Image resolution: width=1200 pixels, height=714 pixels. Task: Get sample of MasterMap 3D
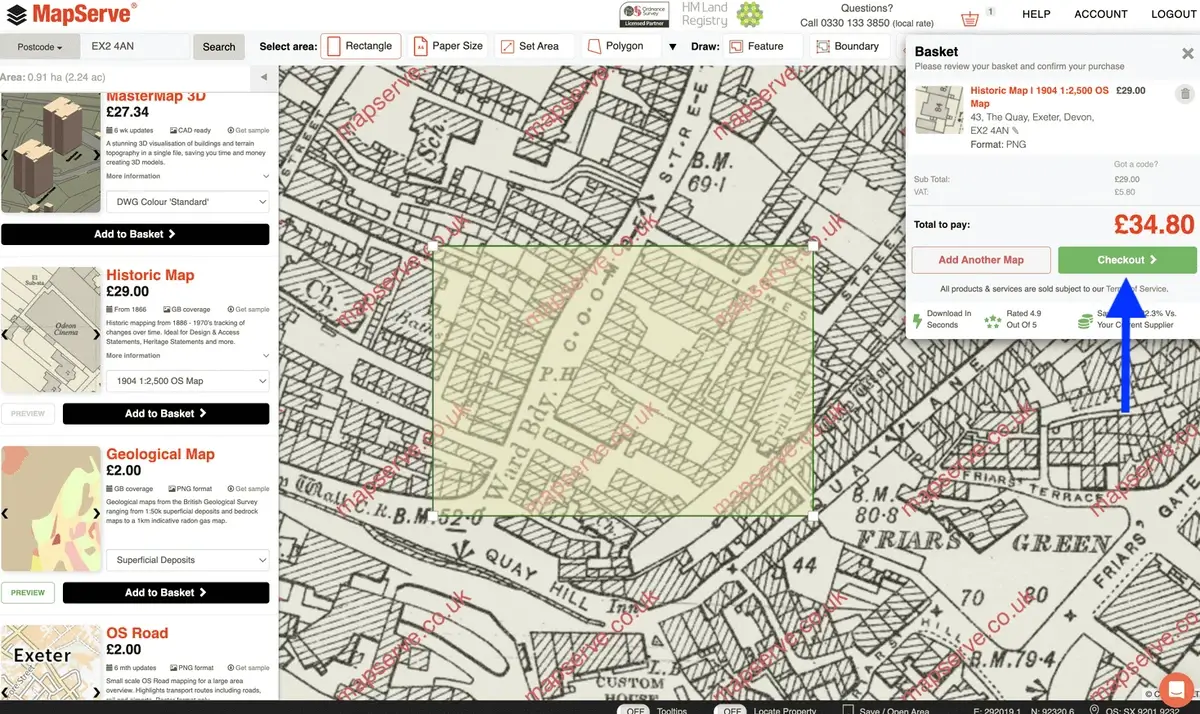pos(247,130)
